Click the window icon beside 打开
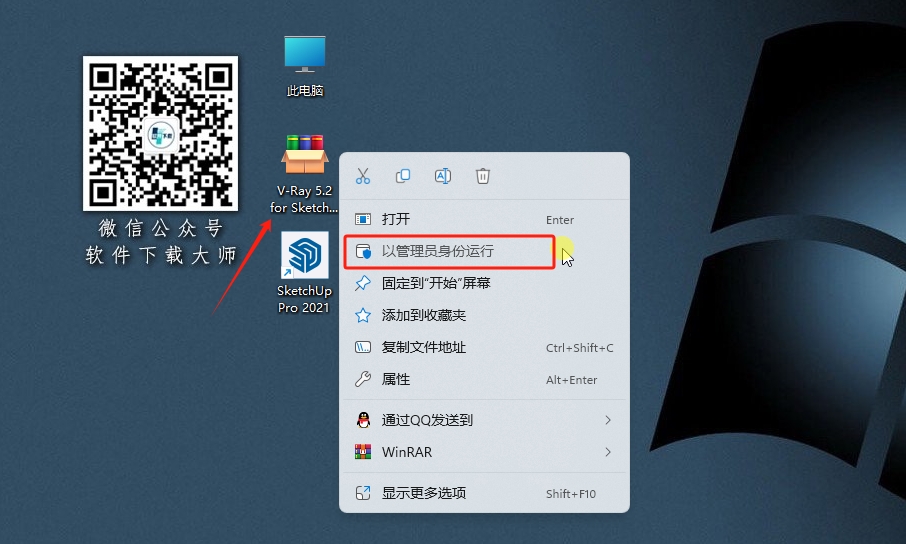 coord(363,219)
